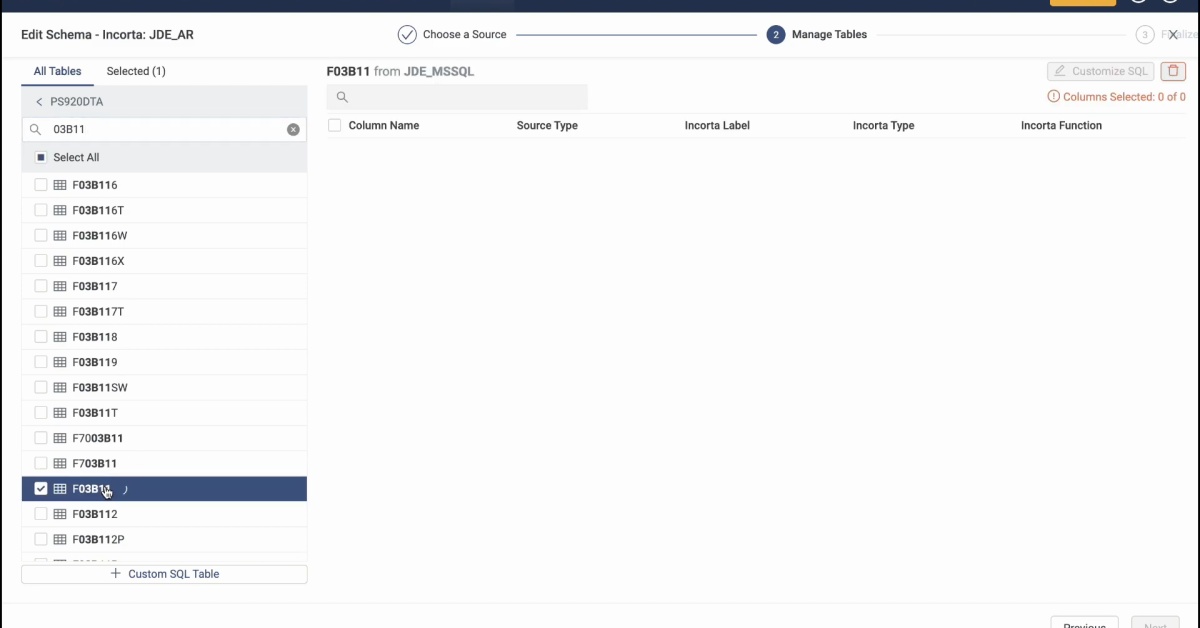Click the column search input field
This screenshot has height=628, width=1200.
[x=457, y=97]
